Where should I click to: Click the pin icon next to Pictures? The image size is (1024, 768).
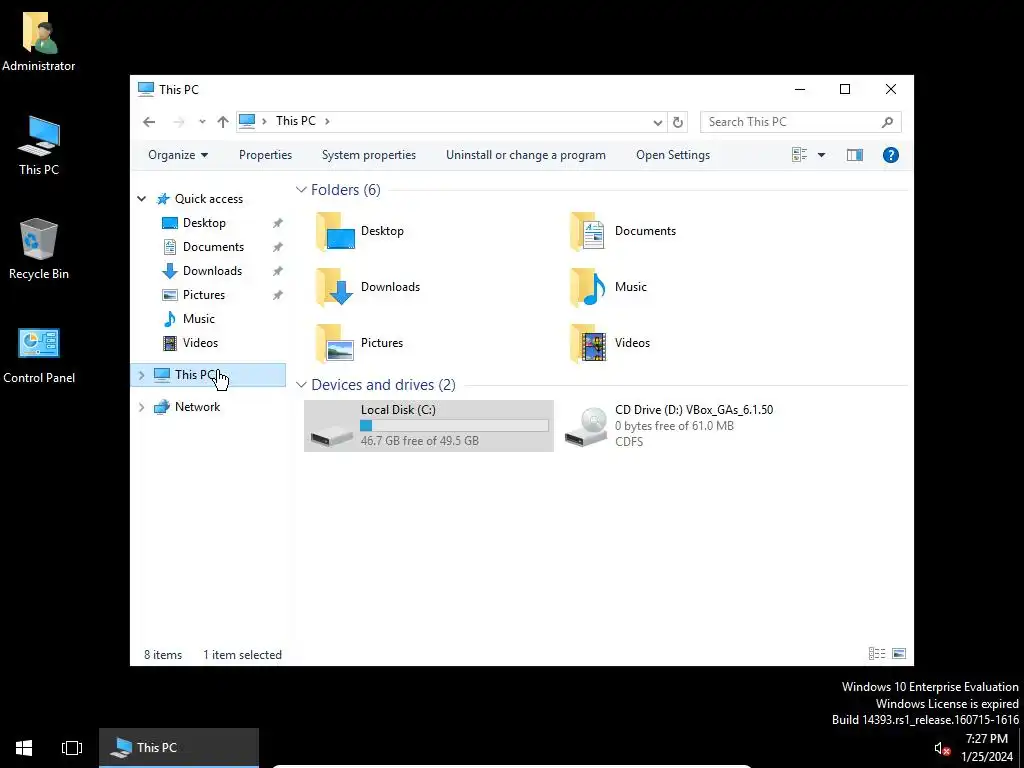click(x=278, y=295)
